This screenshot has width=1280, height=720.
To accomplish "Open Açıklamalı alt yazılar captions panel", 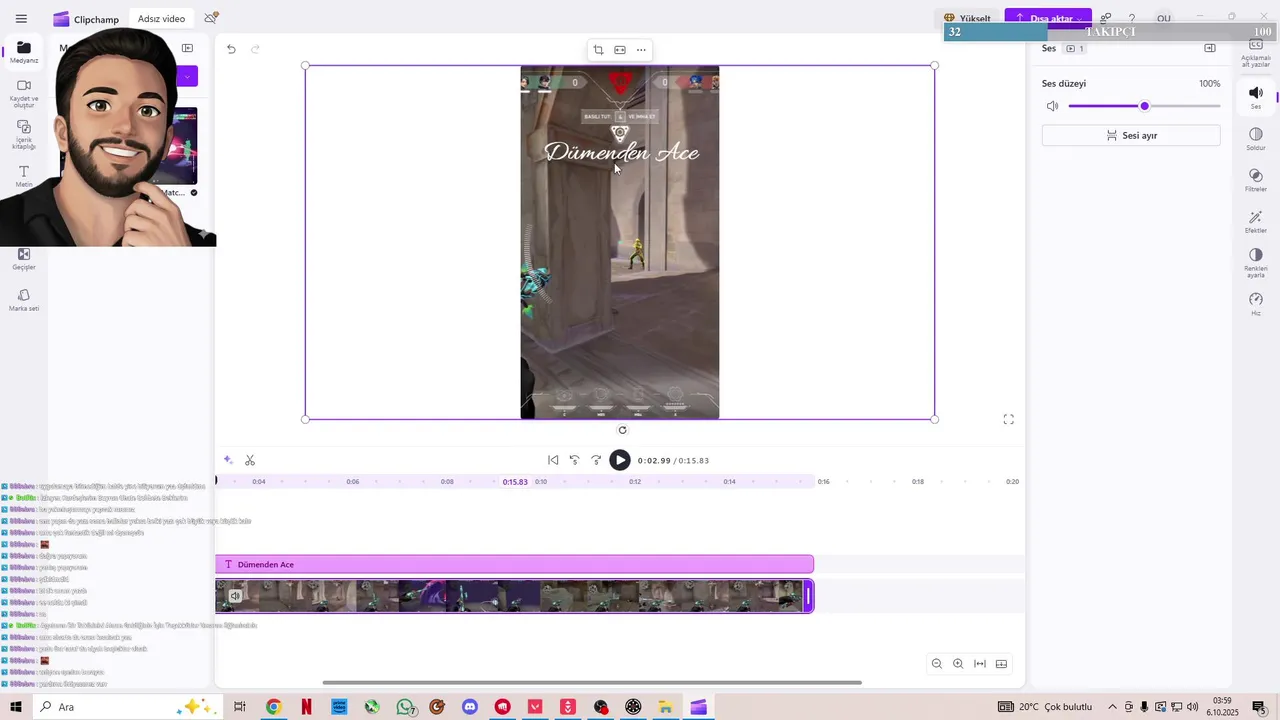I will tap(1256, 53).
